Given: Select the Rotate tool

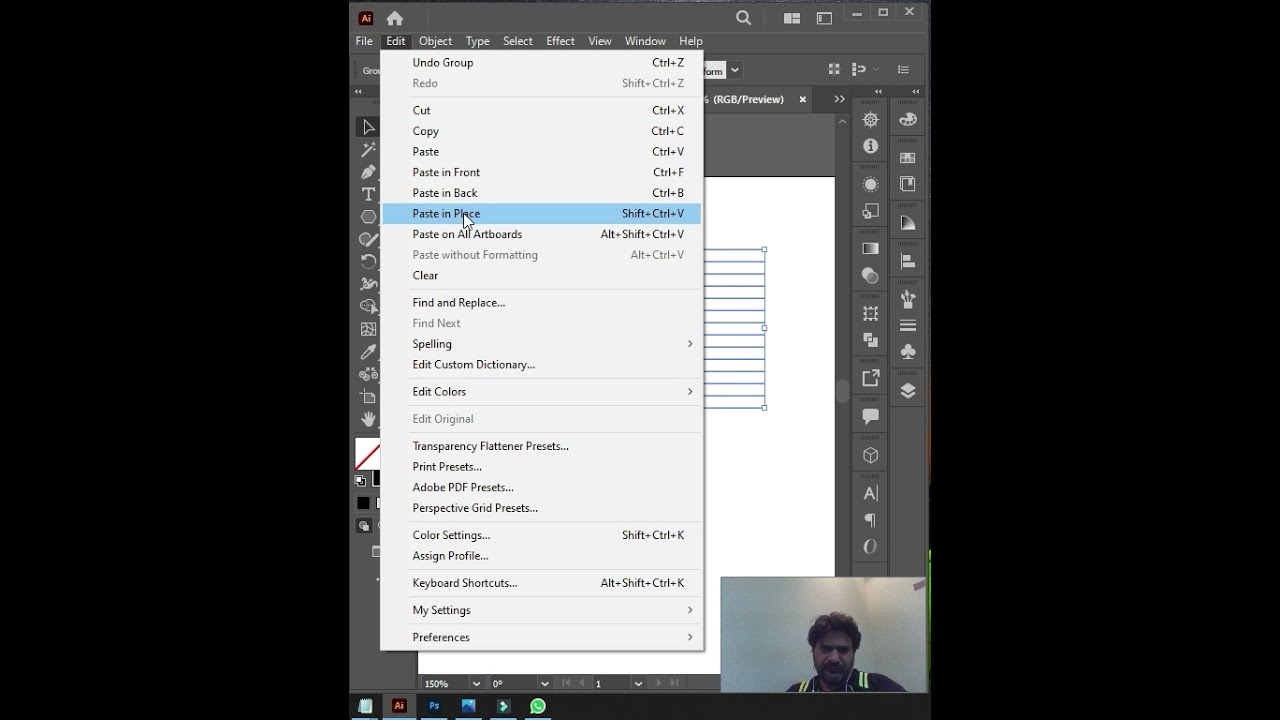Looking at the screenshot, I should pyautogui.click(x=368, y=261).
